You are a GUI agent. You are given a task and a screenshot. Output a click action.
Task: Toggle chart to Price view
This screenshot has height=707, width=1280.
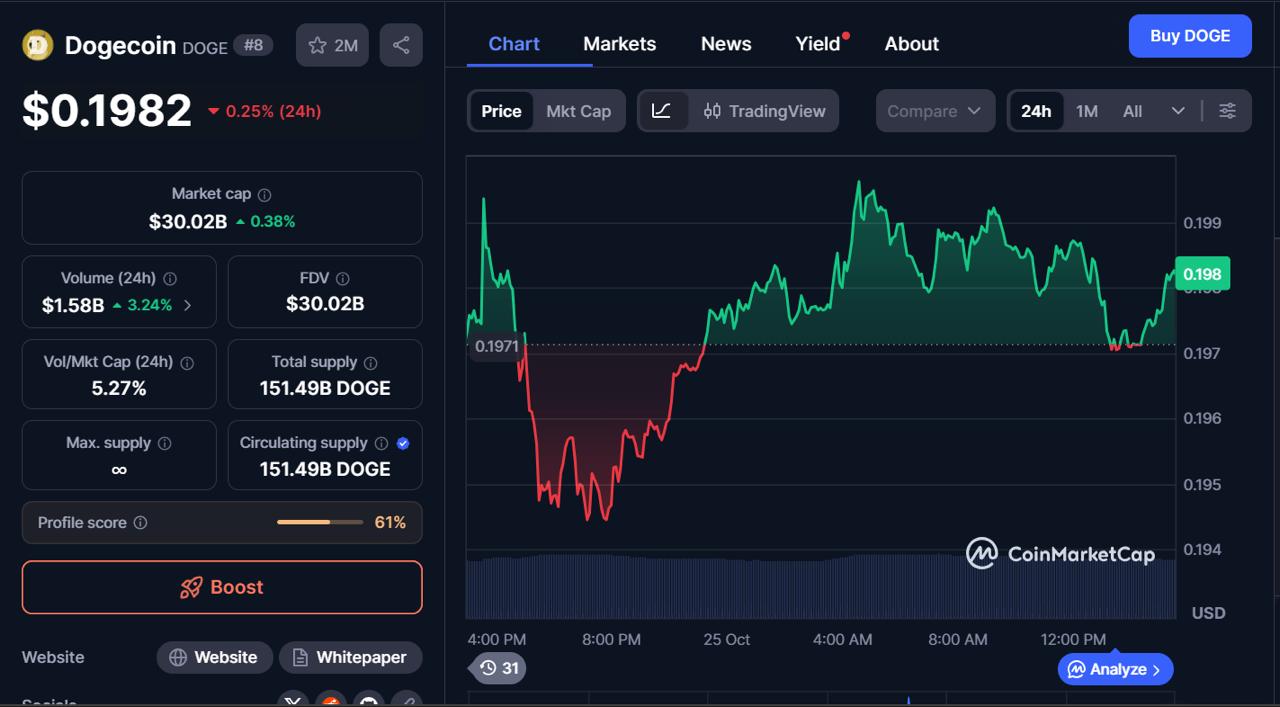[501, 111]
